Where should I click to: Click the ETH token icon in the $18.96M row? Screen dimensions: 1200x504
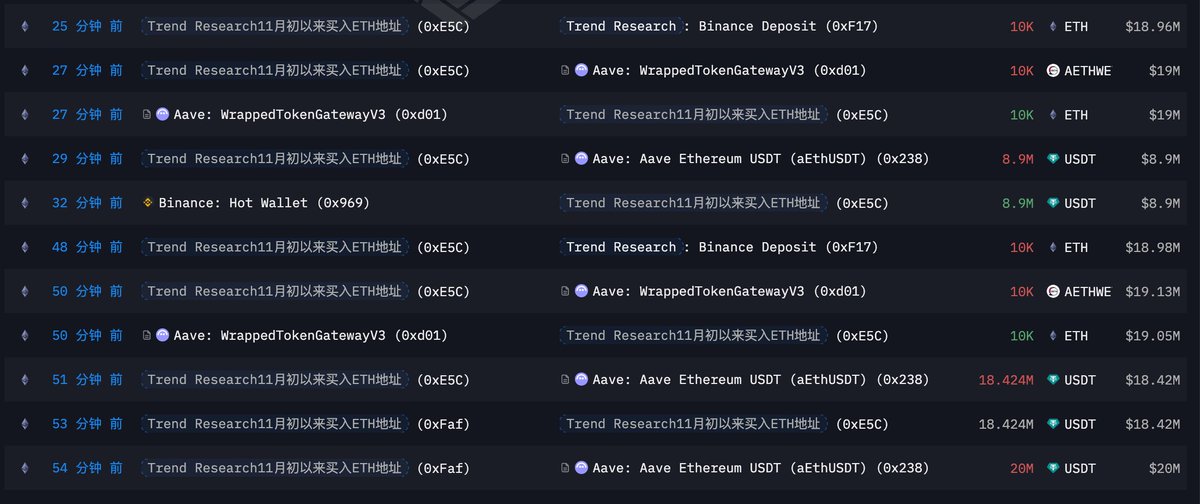coord(1052,27)
